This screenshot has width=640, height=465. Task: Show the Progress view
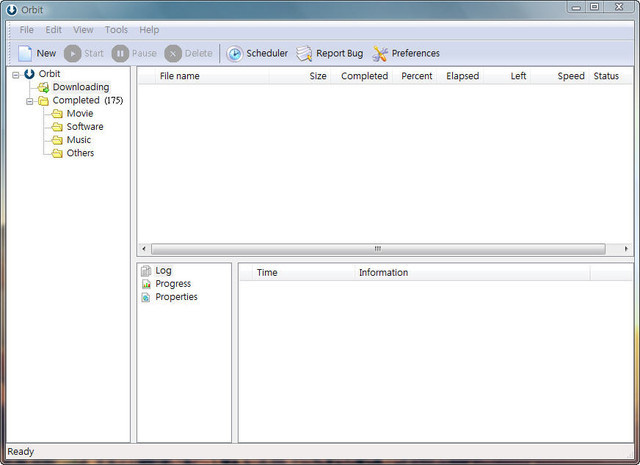click(x=173, y=284)
